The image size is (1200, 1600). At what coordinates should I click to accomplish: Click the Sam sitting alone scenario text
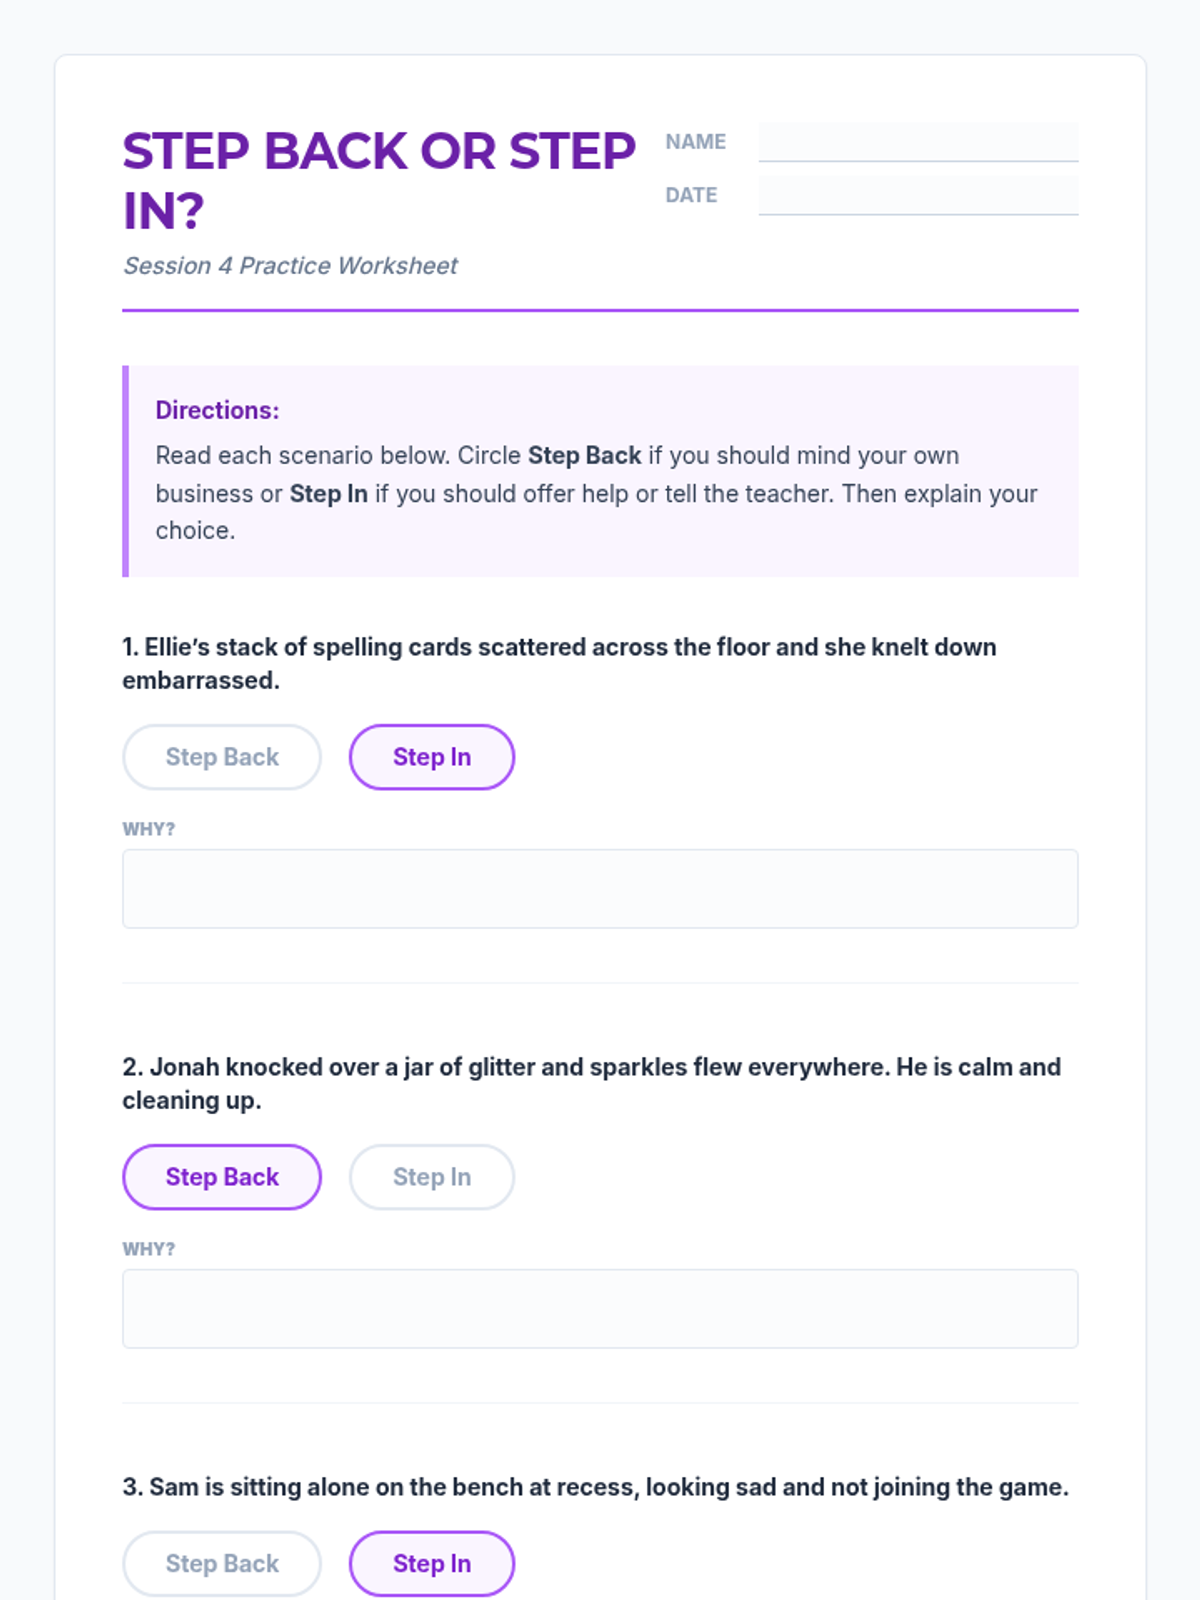click(595, 1487)
